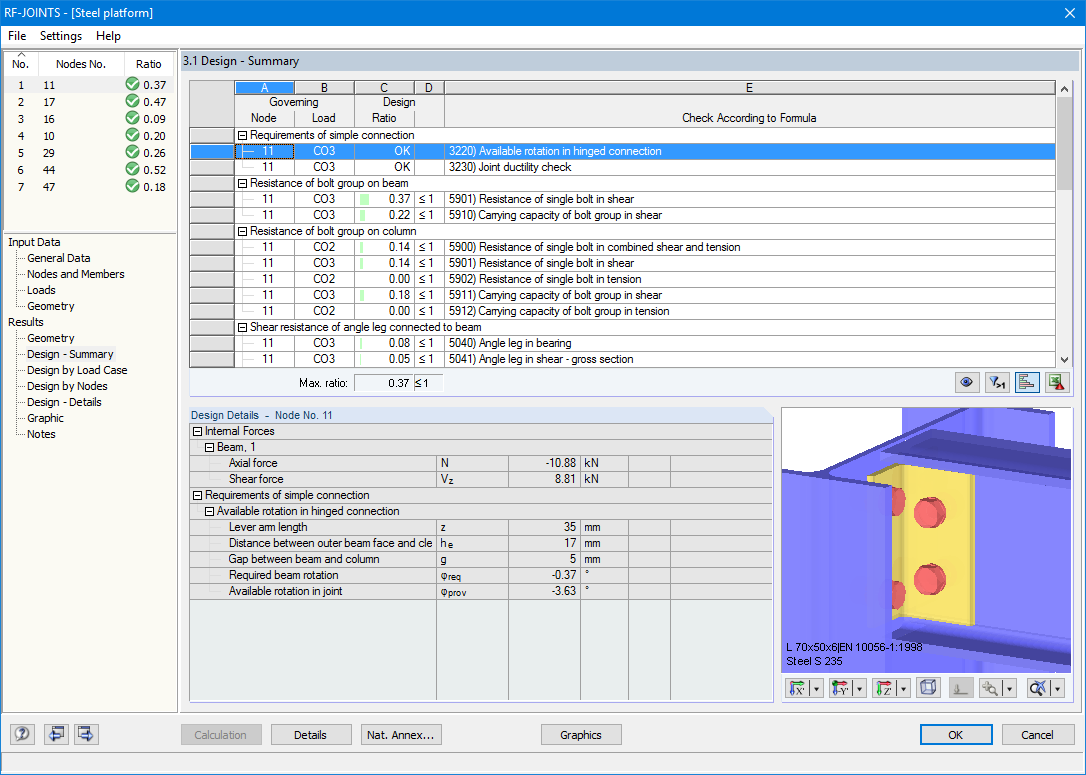Open the Settings menu
Screen dimensions: 1086x775
click(60, 36)
